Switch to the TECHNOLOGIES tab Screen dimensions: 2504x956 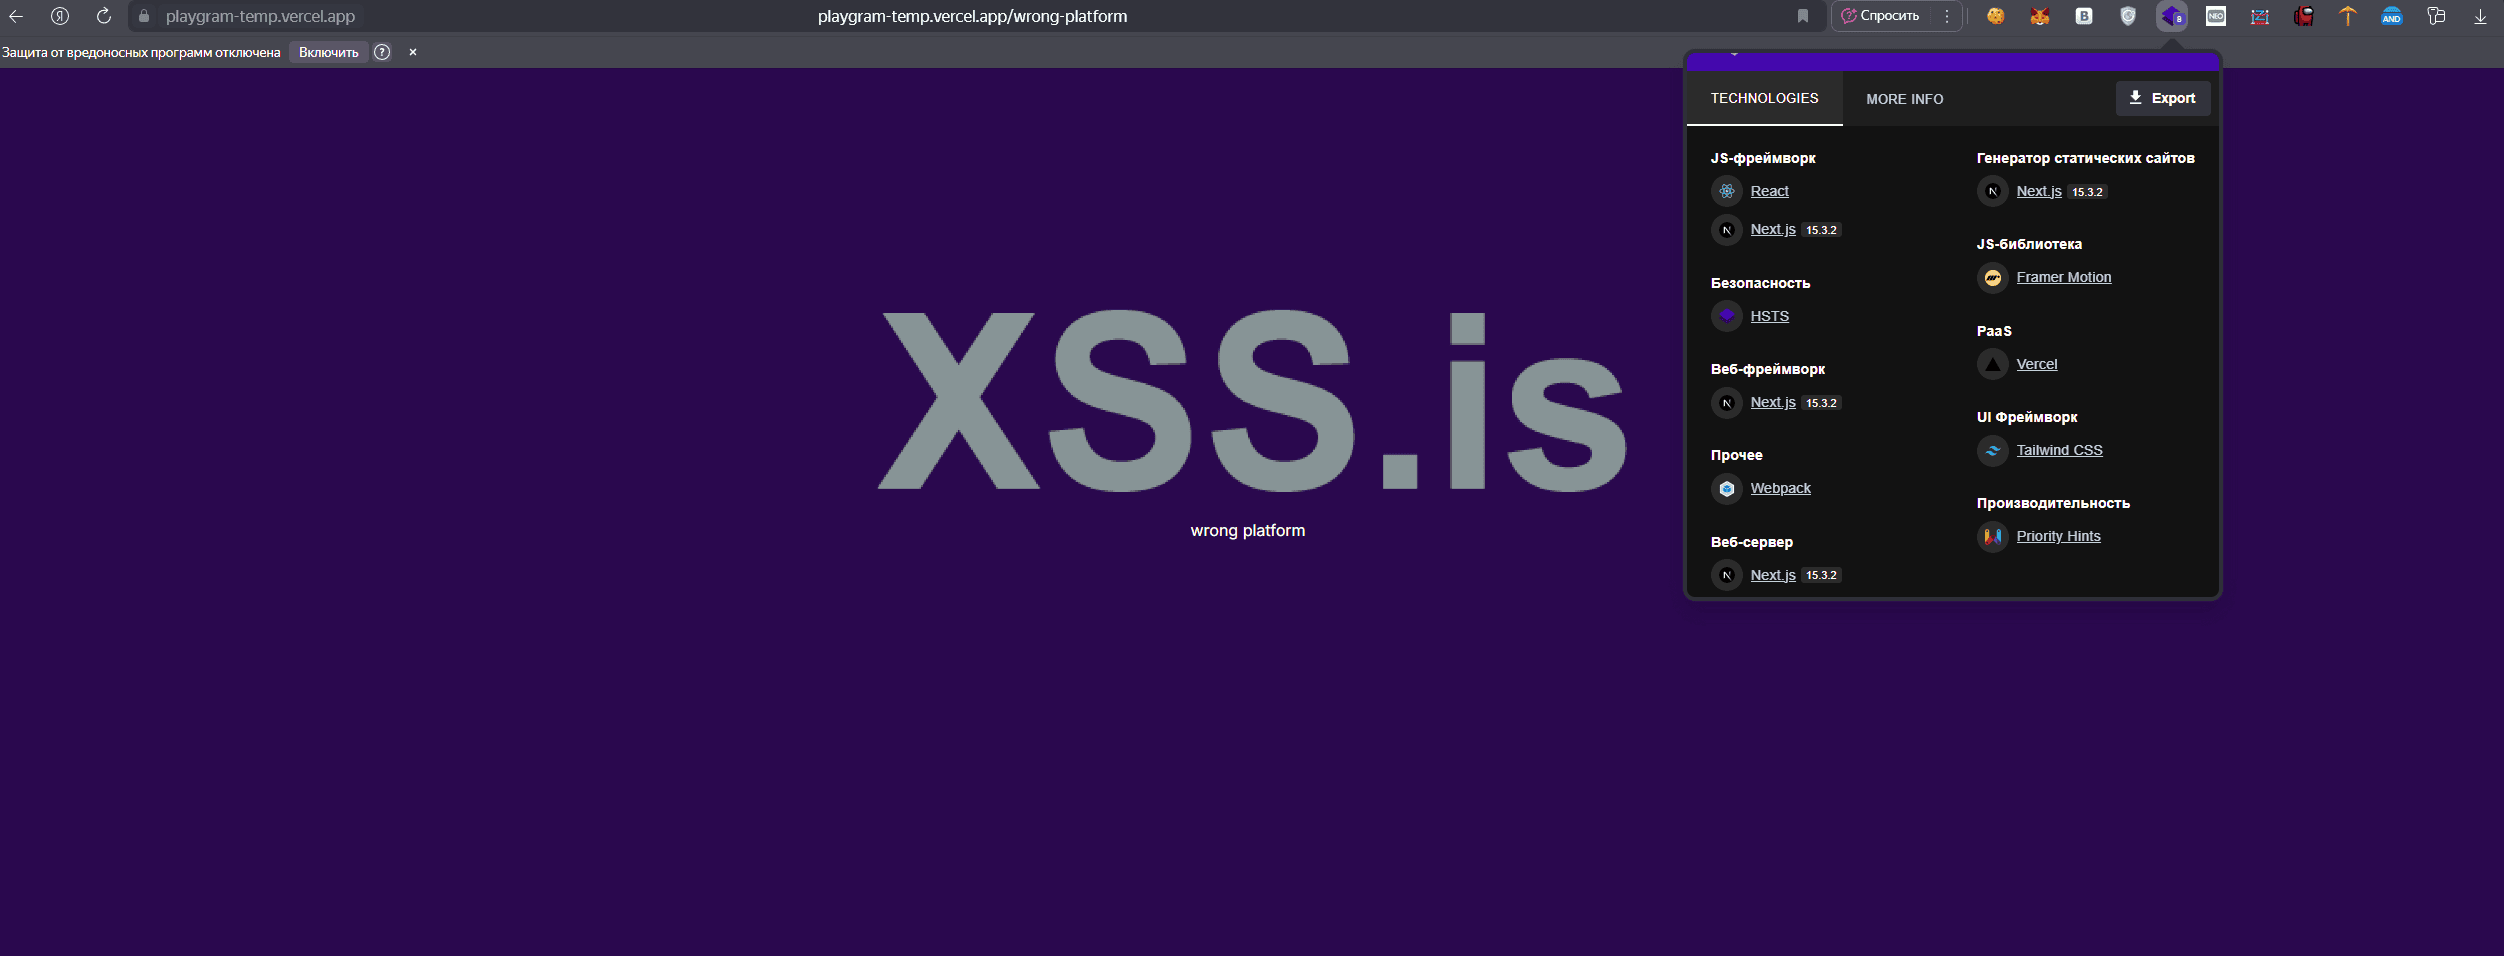[x=1765, y=98]
